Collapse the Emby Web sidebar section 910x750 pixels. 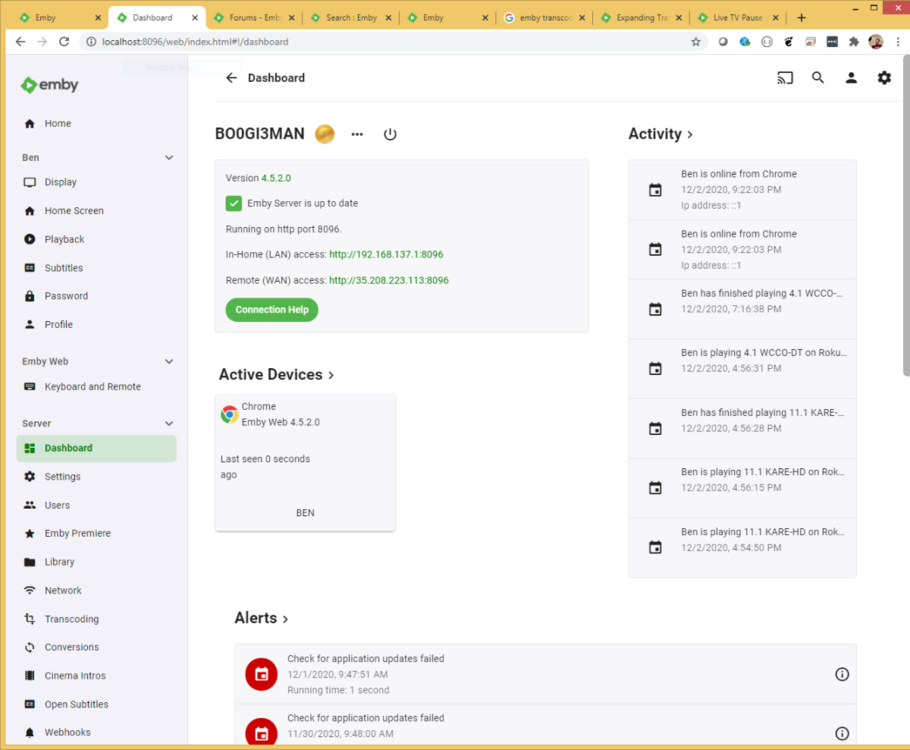(x=169, y=362)
